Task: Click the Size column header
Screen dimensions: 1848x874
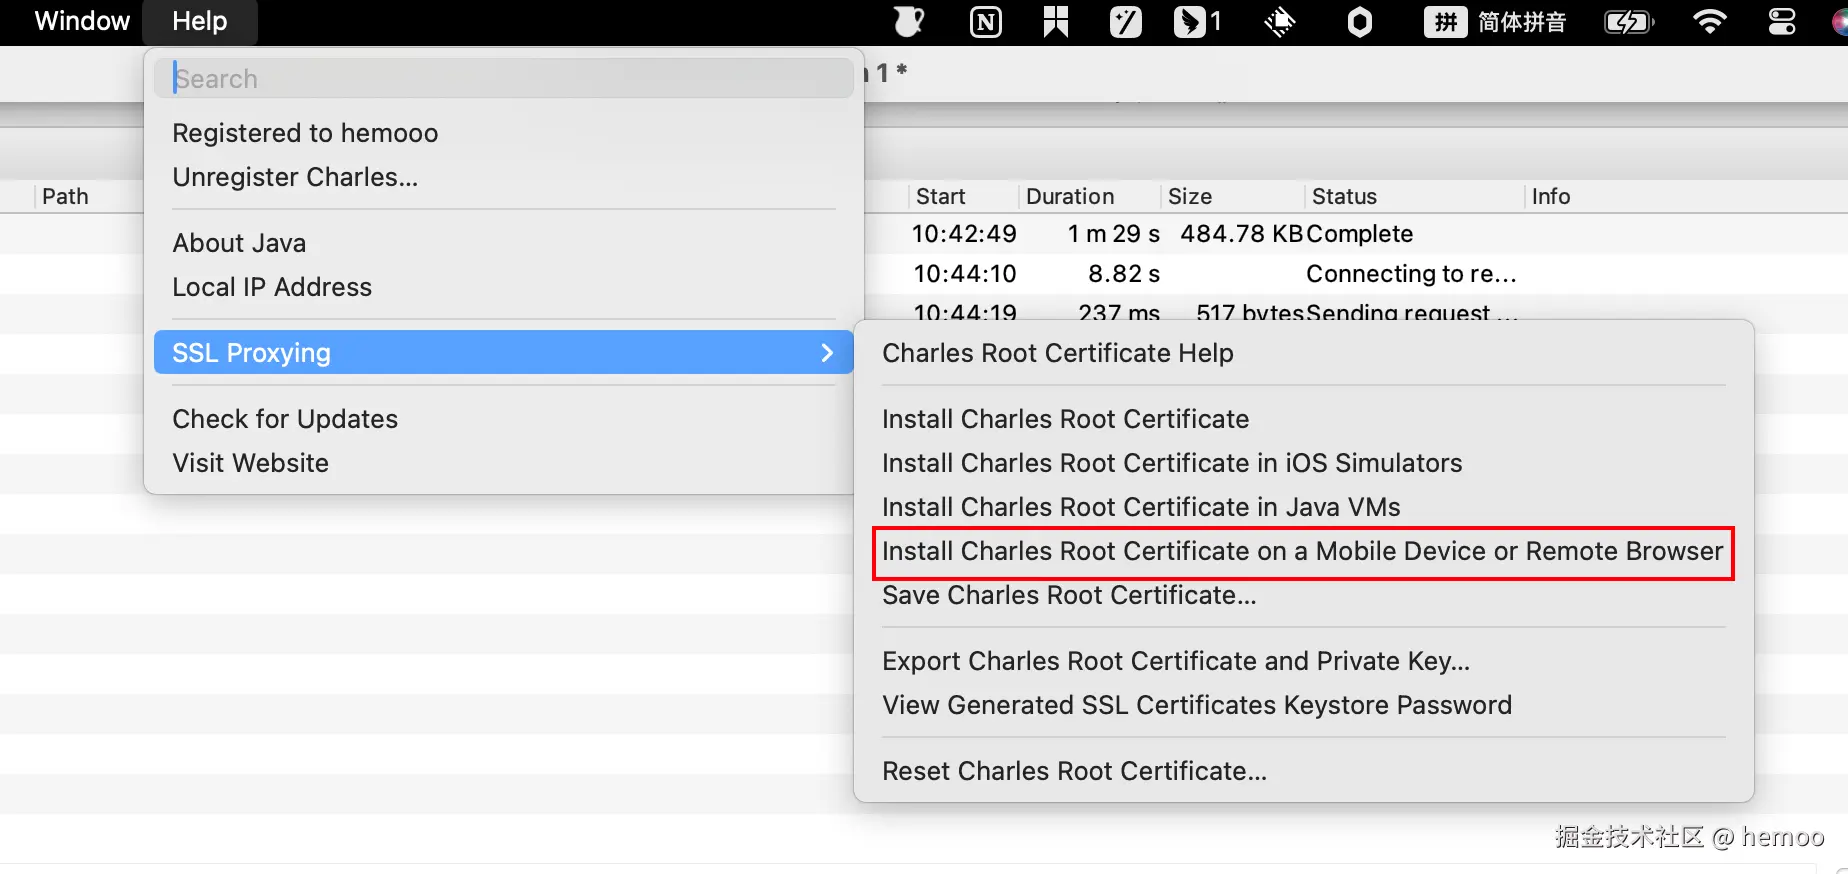Action: tap(1190, 196)
